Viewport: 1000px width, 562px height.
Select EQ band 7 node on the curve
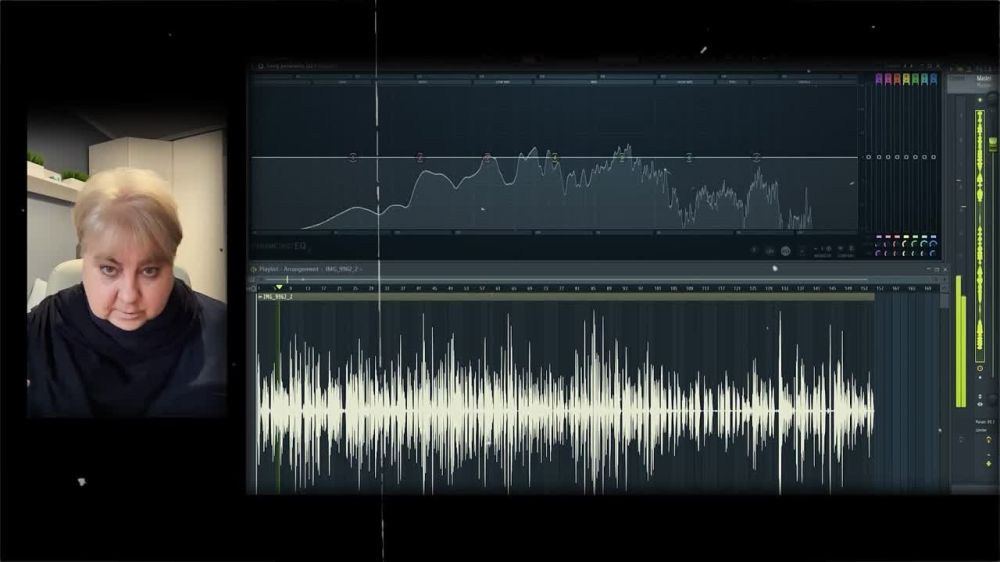pos(757,158)
